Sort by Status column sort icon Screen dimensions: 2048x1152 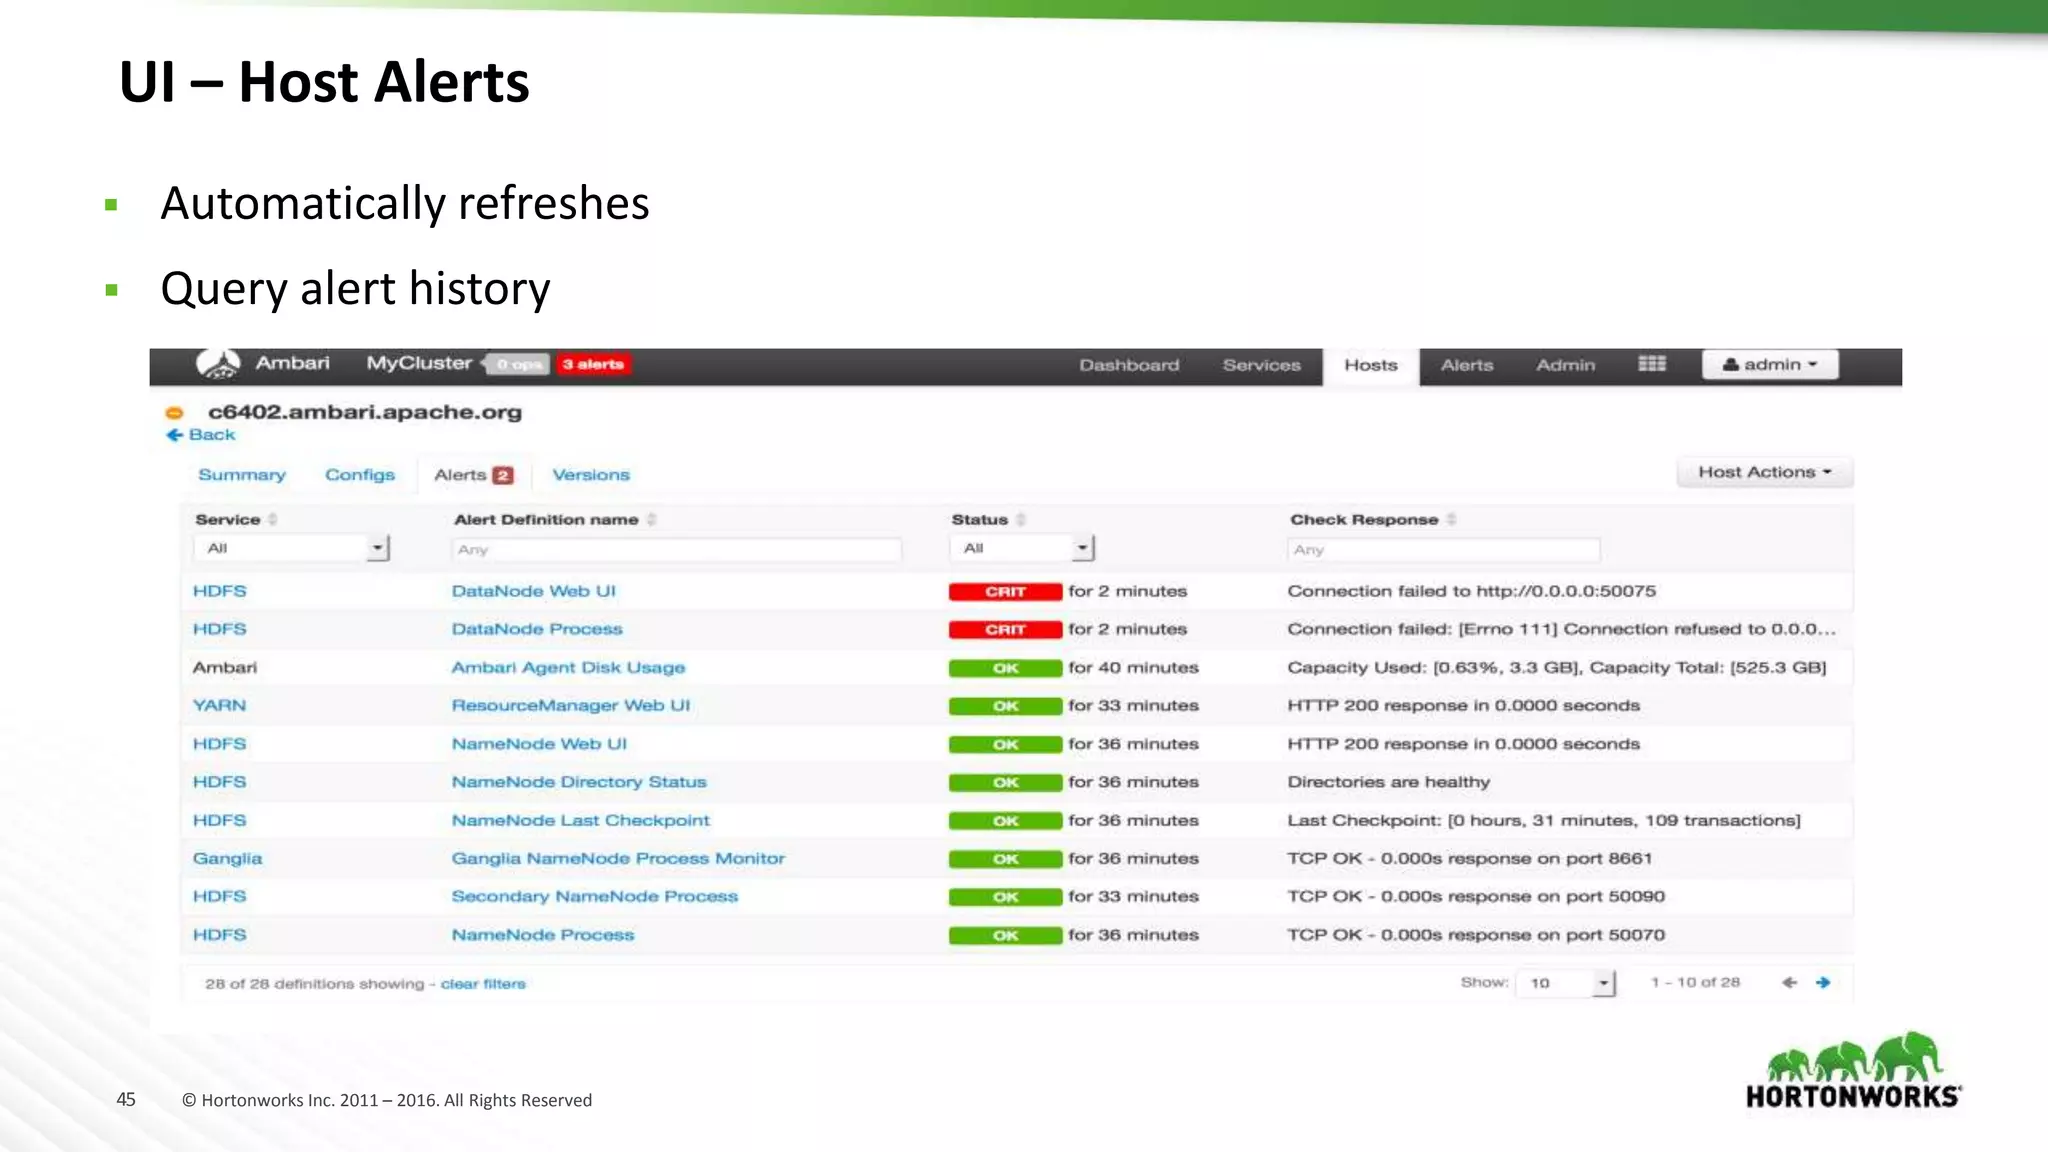(1020, 520)
